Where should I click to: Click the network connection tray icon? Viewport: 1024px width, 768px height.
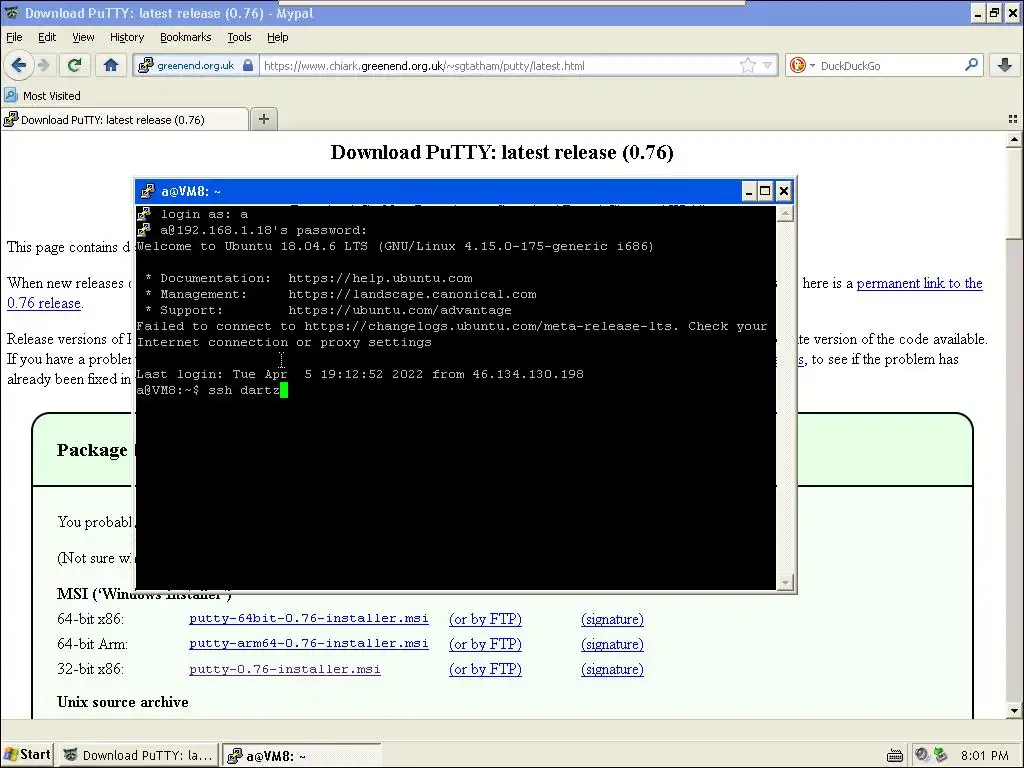click(x=940, y=755)
